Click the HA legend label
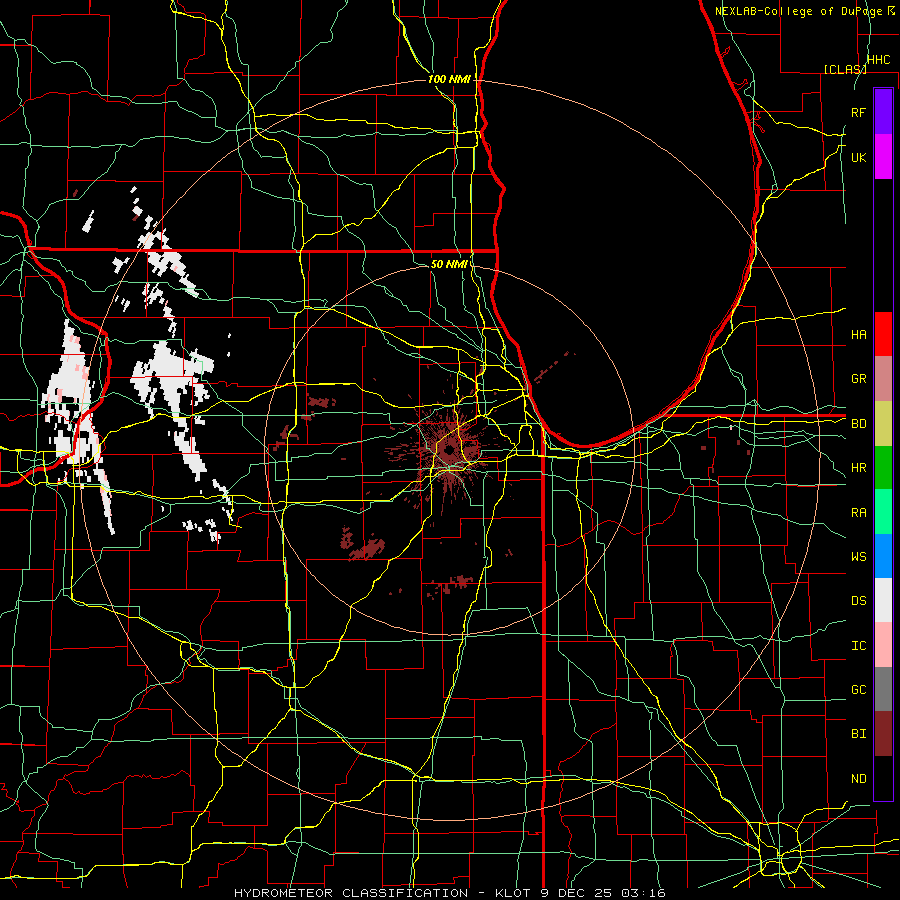Screen dimensions: 900x900 (x=859, y=334)
